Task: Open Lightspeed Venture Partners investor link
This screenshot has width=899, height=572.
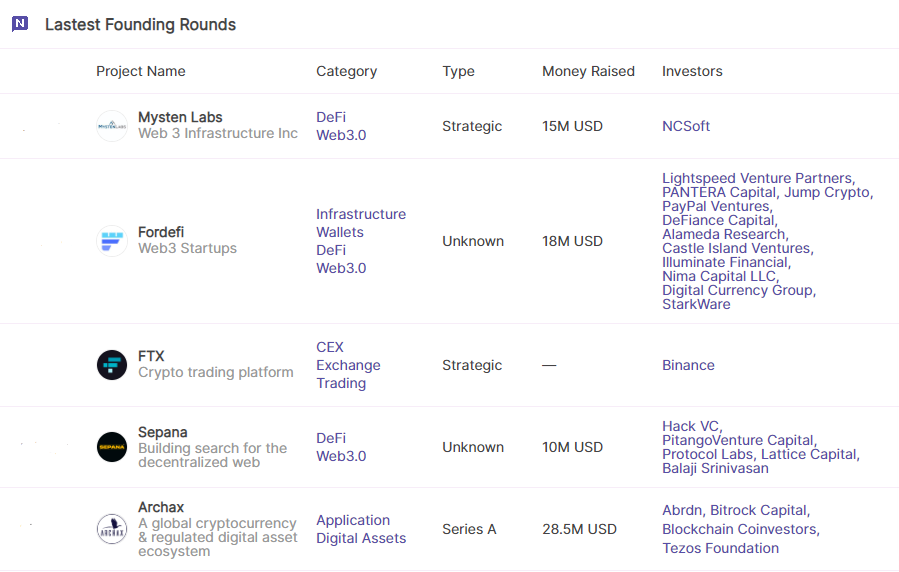Action: [759, 178]
